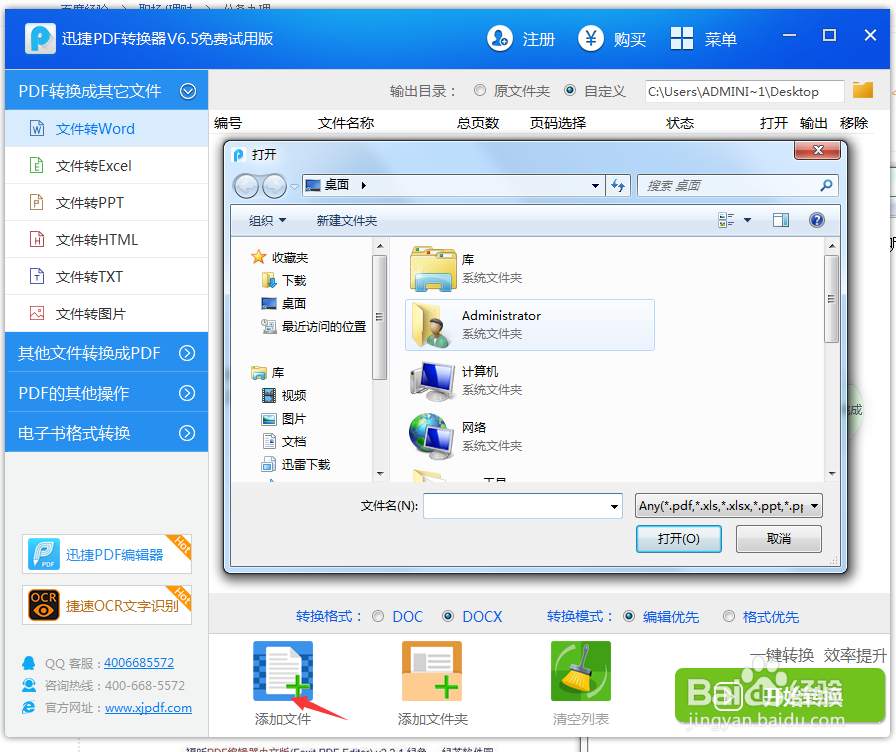The width and height of the screenshot is (896, 752).
Task: Select the Administrator folder item
Action: pos(529,325)
